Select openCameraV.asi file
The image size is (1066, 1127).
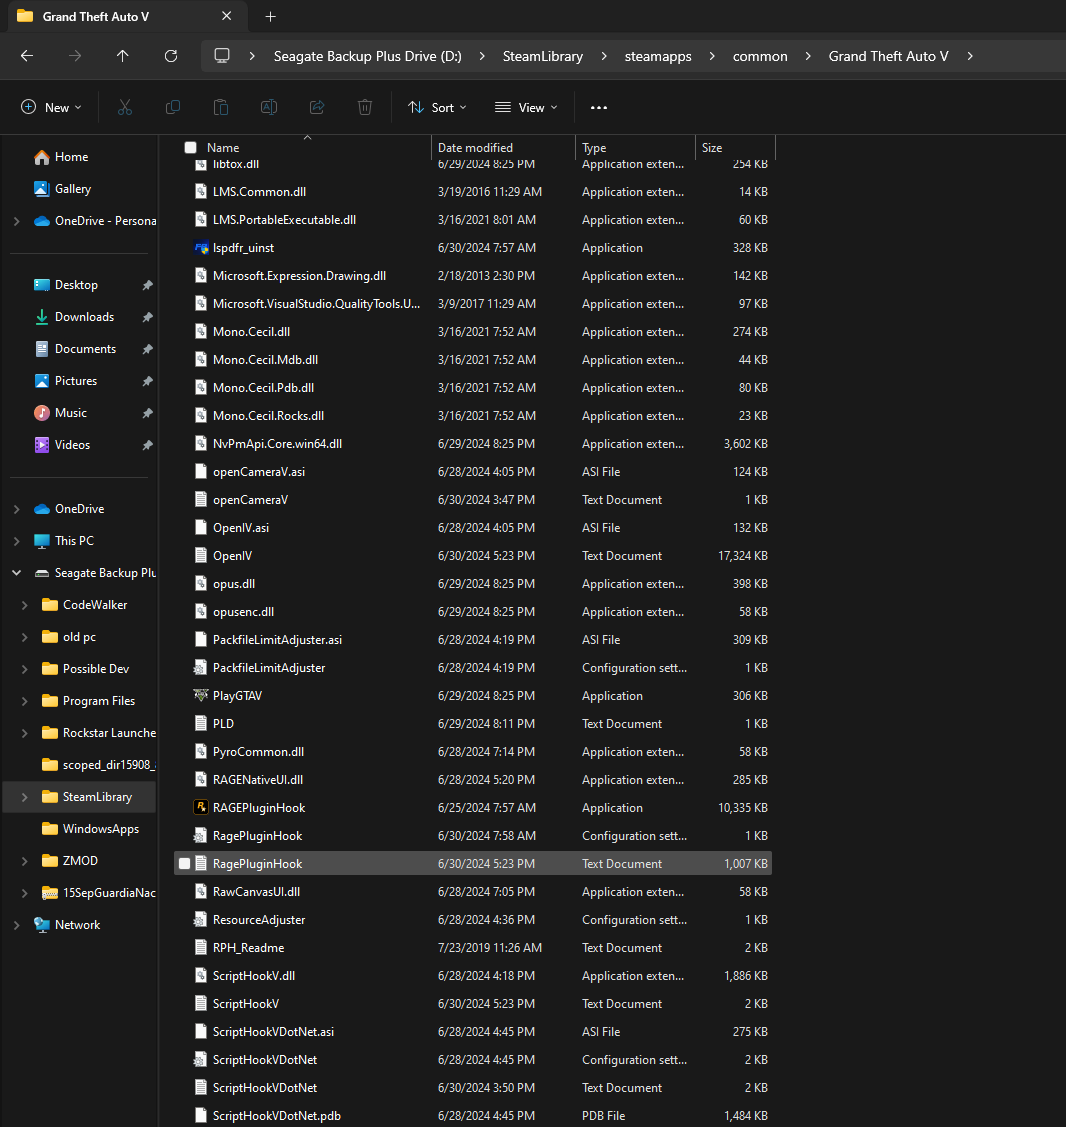(473, 472)
